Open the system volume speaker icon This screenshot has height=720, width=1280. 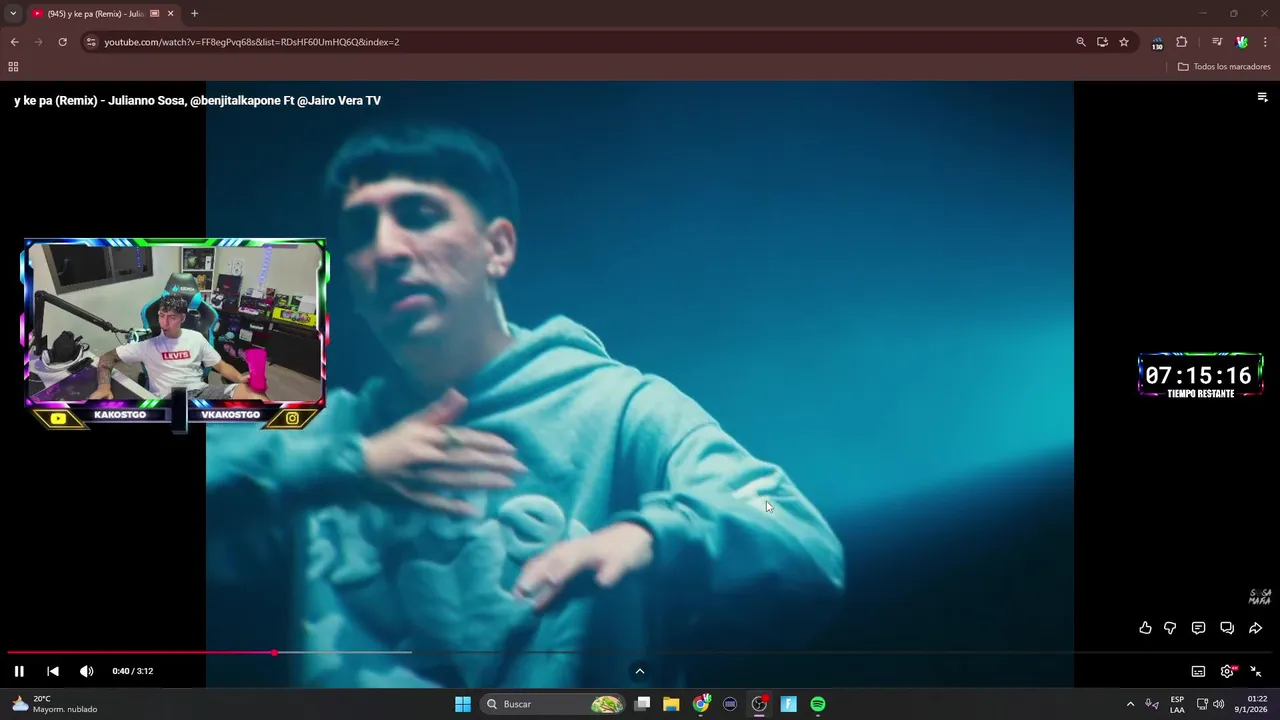[x=1218, y=704]
